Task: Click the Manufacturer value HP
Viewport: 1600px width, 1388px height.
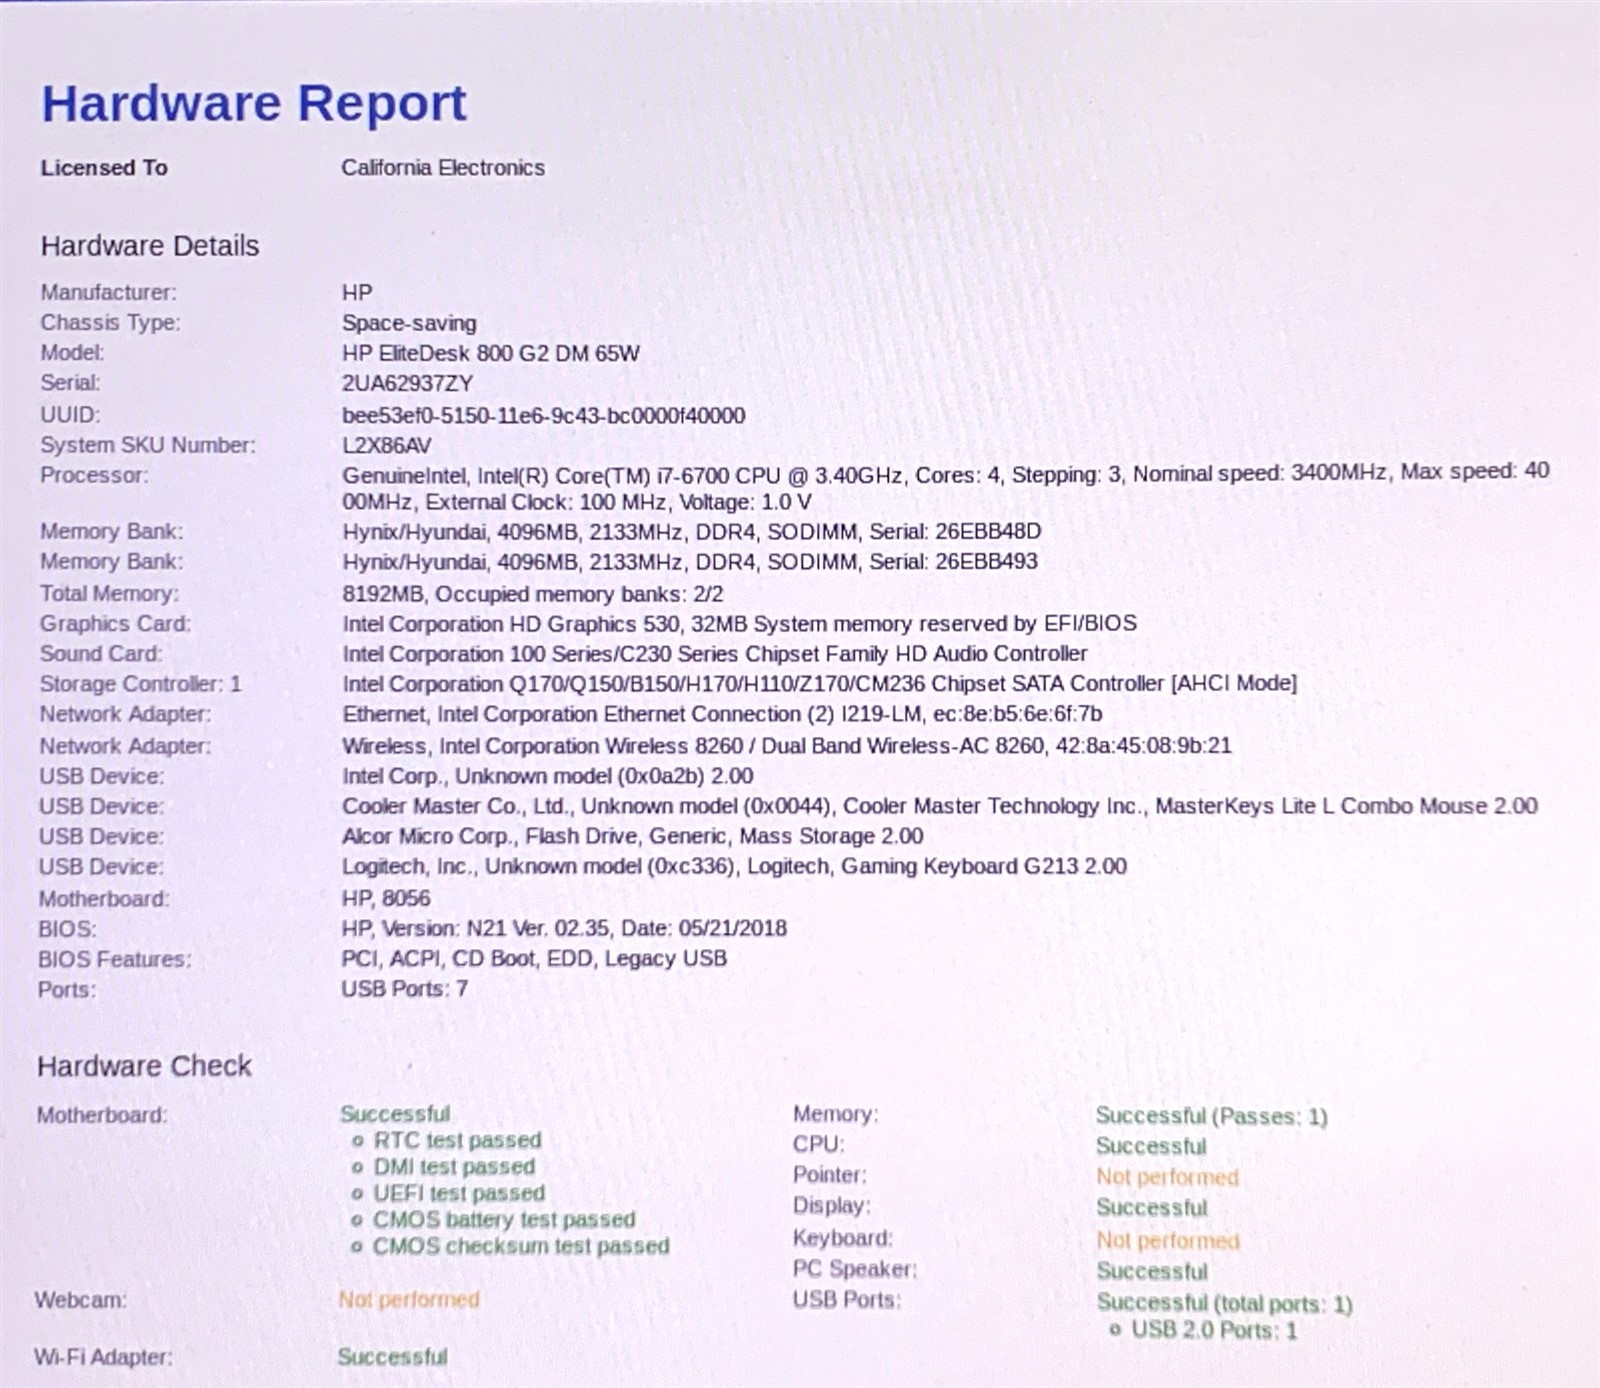Action: (x=357, y=293)
